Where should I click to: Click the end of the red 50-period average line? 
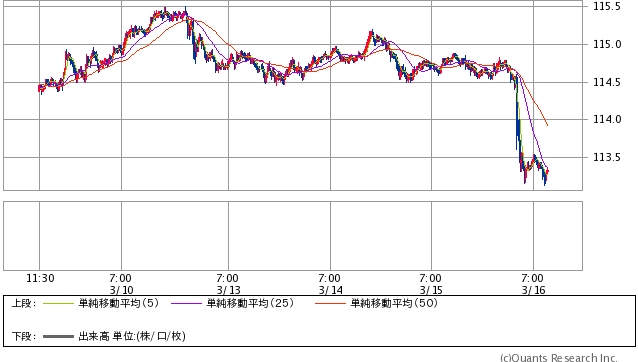pyautogui.click(x=547, y=125)
